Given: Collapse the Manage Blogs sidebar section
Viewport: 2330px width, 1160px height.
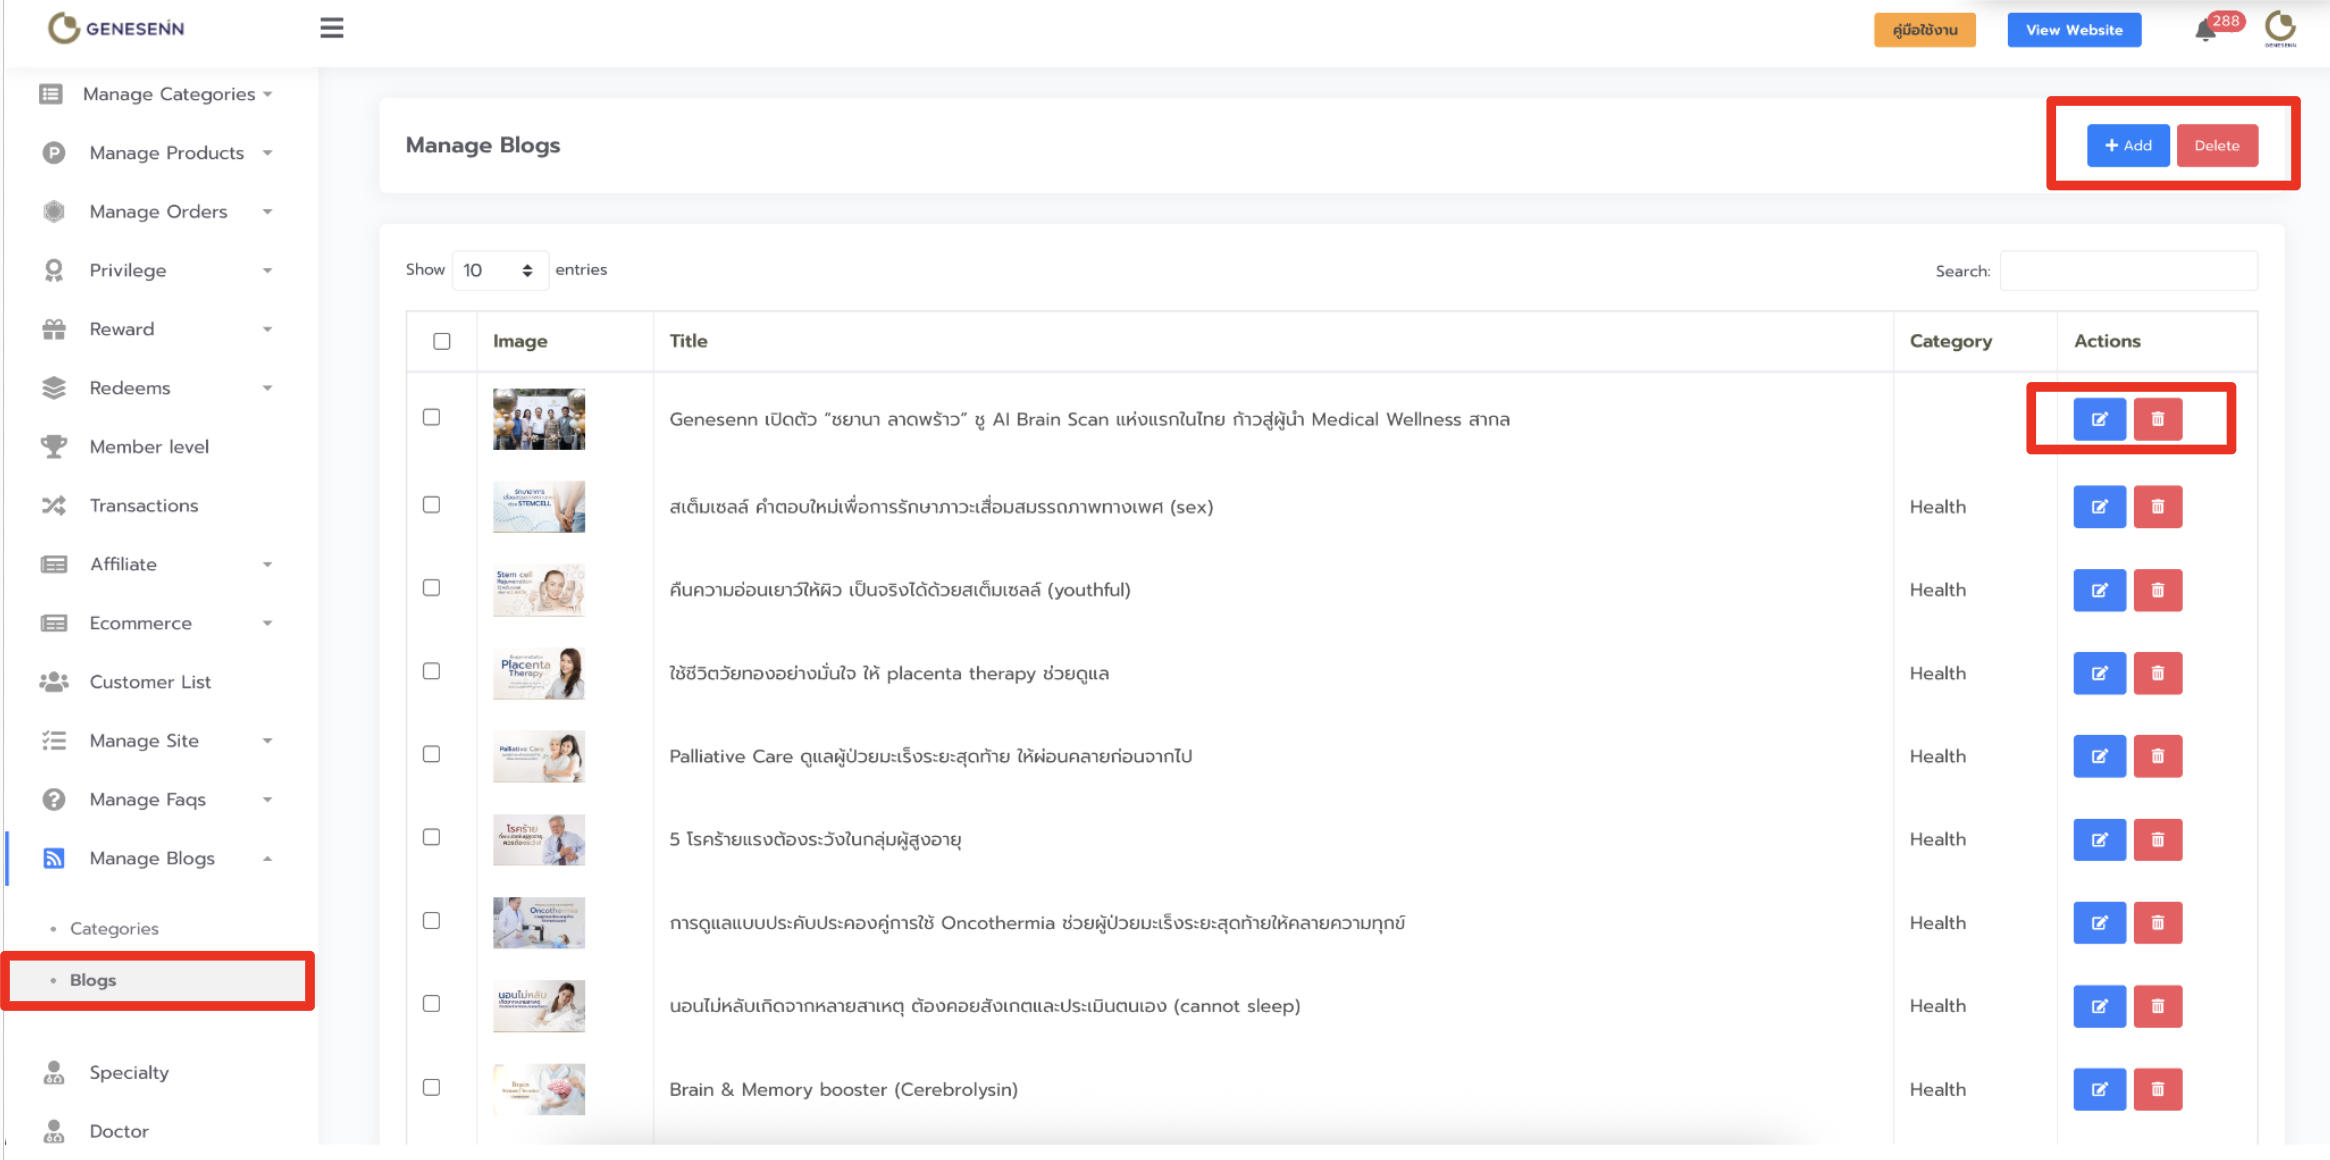Looking at the screenshot, I should click(152, 858).
